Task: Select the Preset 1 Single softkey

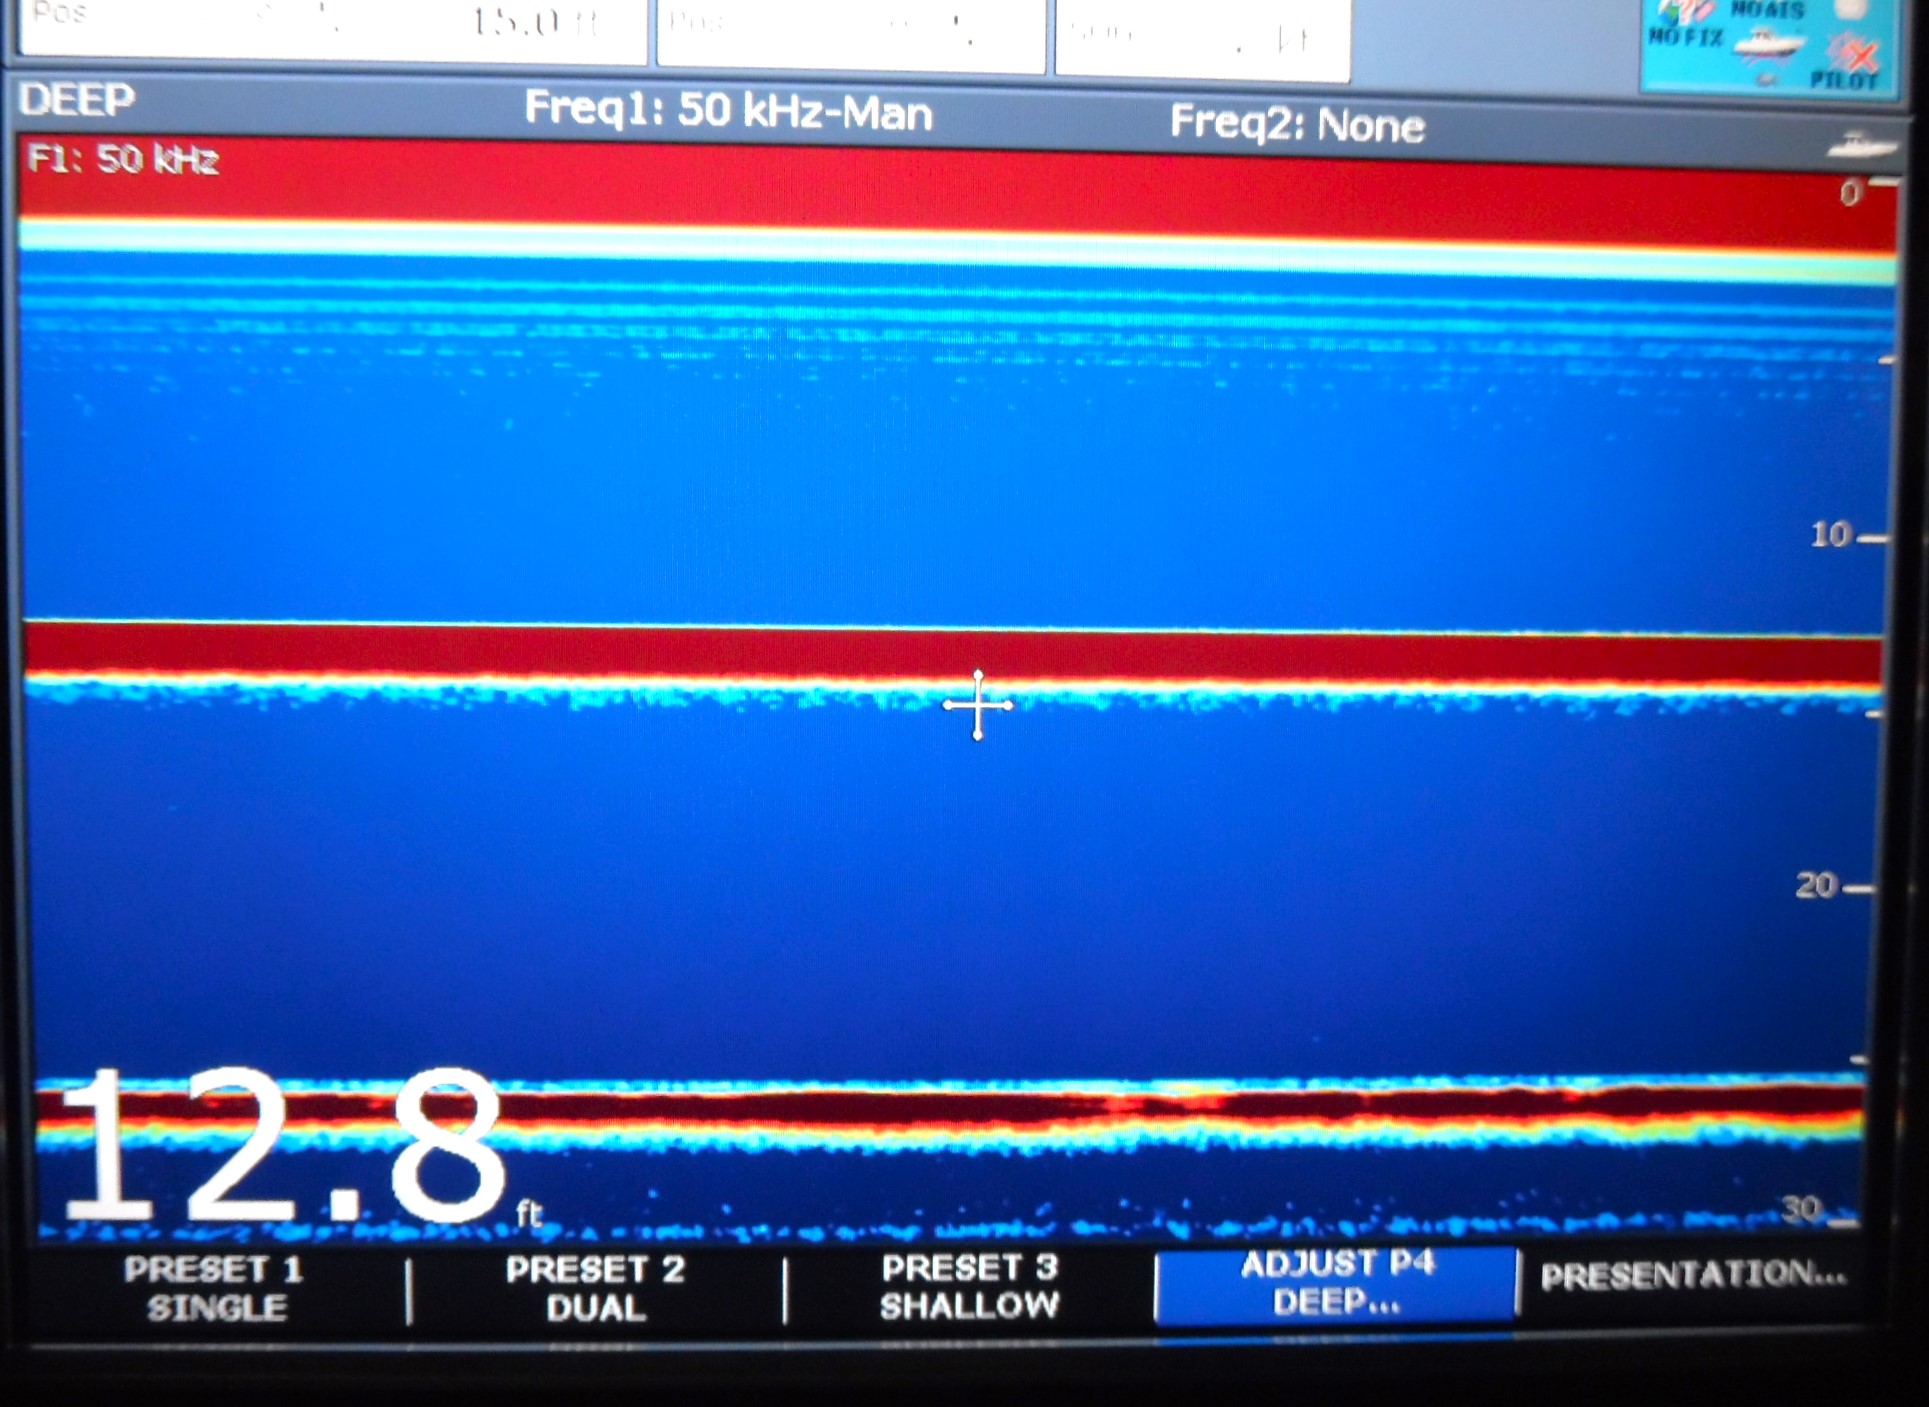Action: coord(214,1288)
